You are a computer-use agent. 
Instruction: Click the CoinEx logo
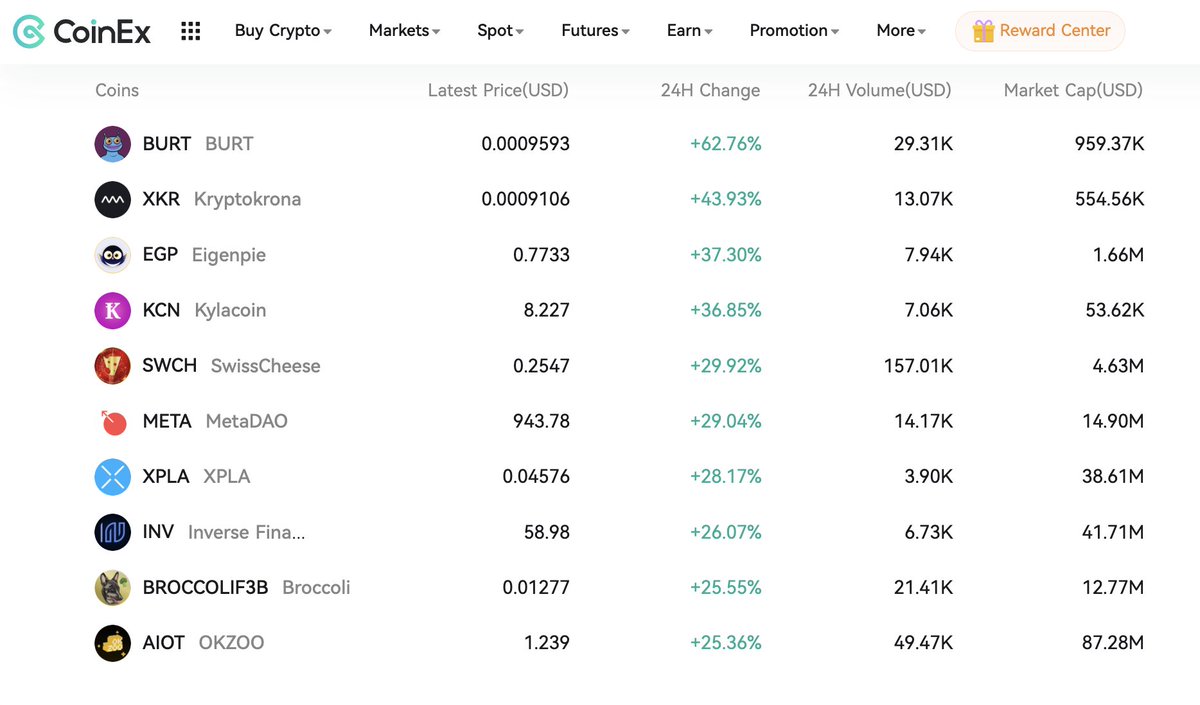click(x=82, y=31)
